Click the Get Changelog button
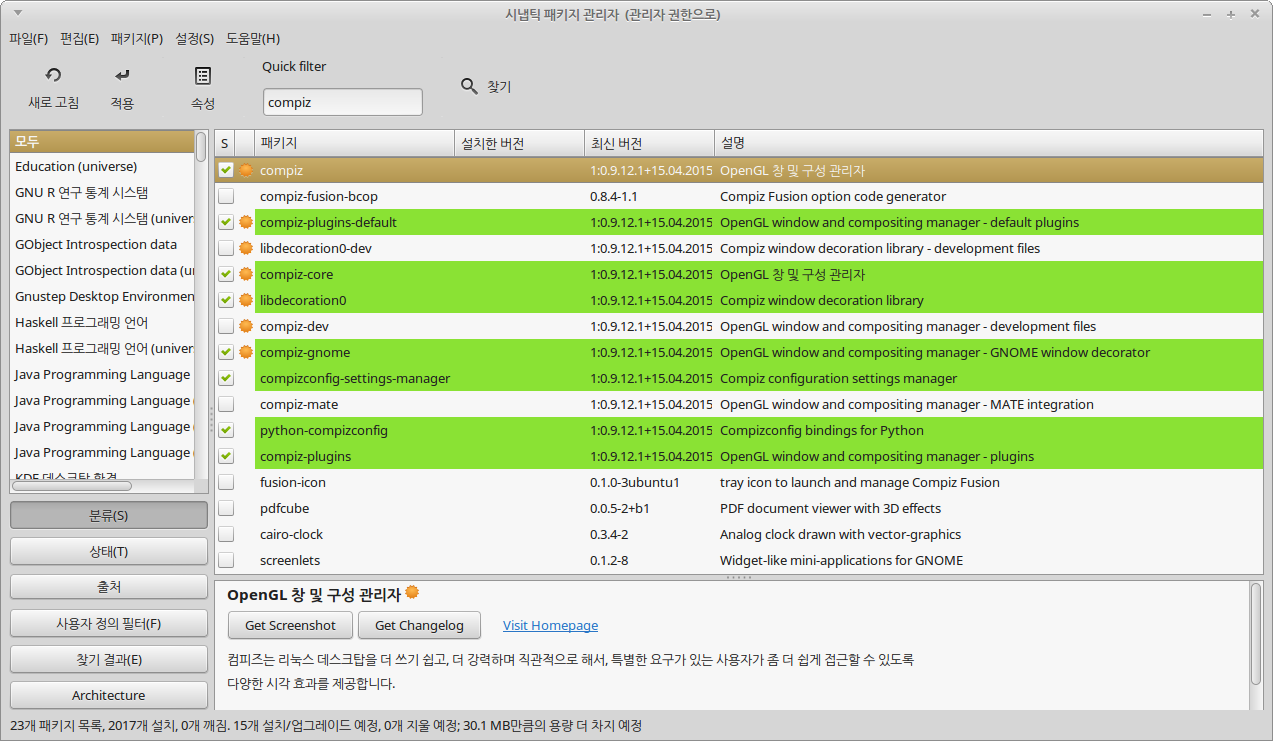Viewport: 1273px width, 741px height. coord(419,625)
